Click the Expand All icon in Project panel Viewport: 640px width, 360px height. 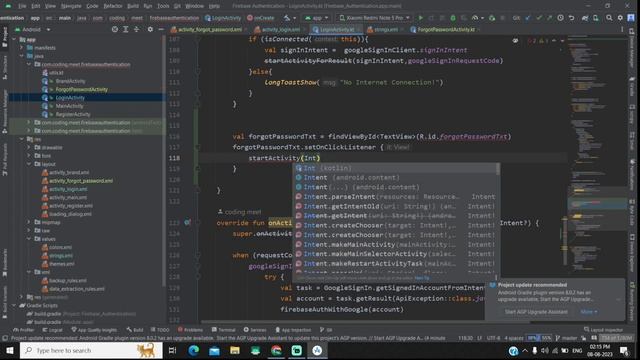(x=125, y=29)
